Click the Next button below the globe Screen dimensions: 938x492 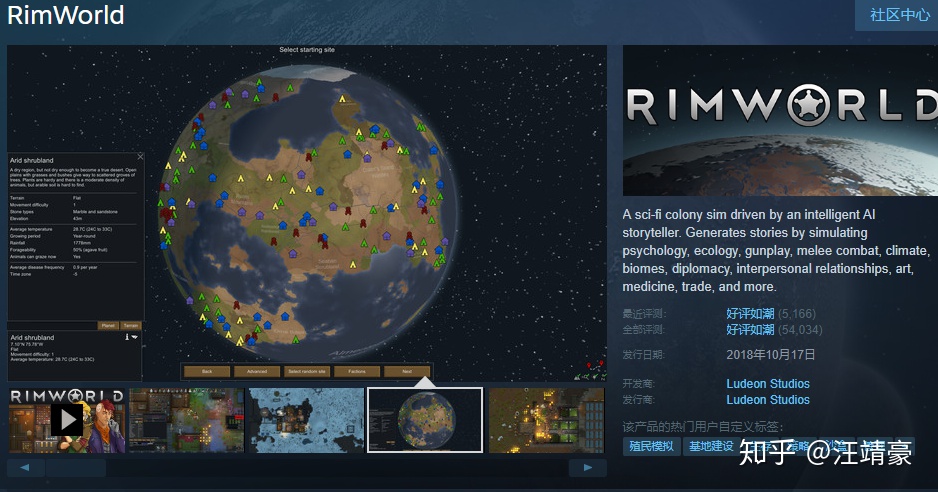[407, 371]
